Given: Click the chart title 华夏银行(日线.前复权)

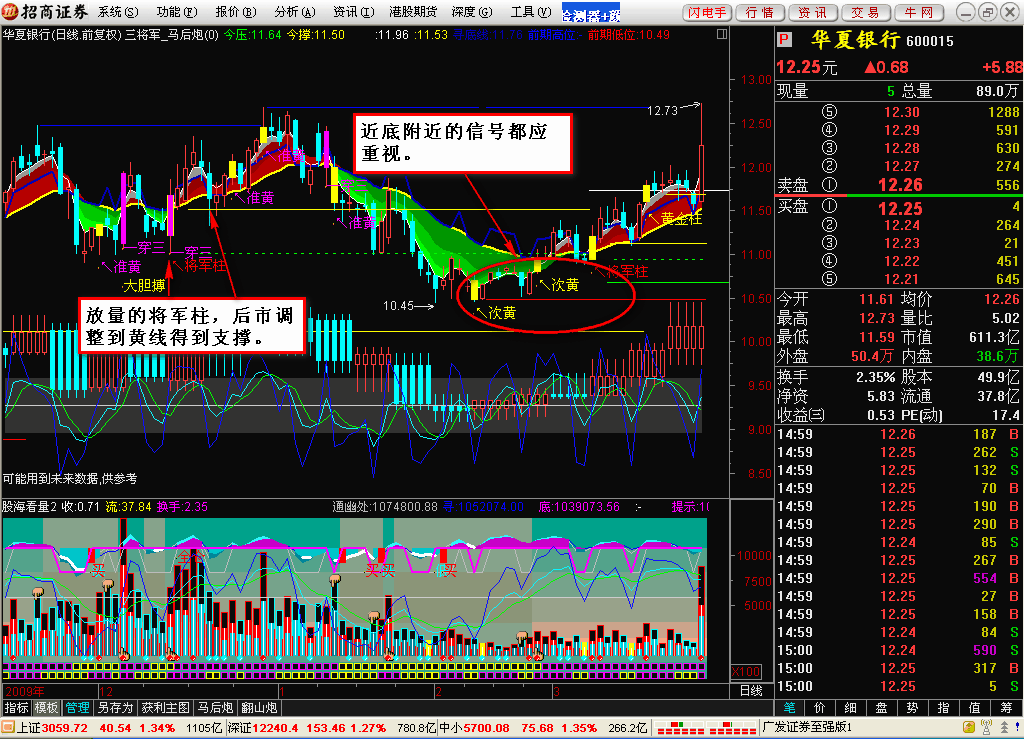Looking at the screenshot, I should tap(62, 35).
